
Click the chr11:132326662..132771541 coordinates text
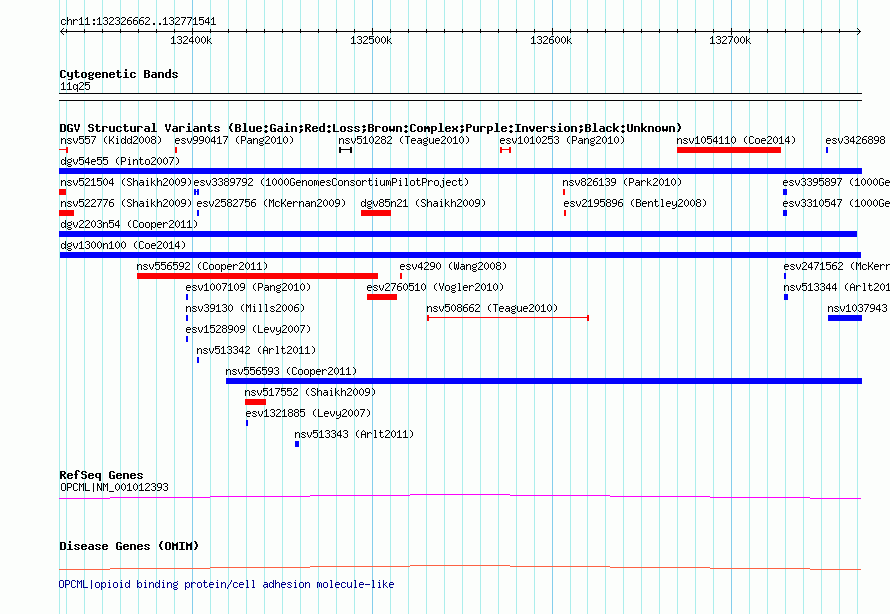point(138,22)
